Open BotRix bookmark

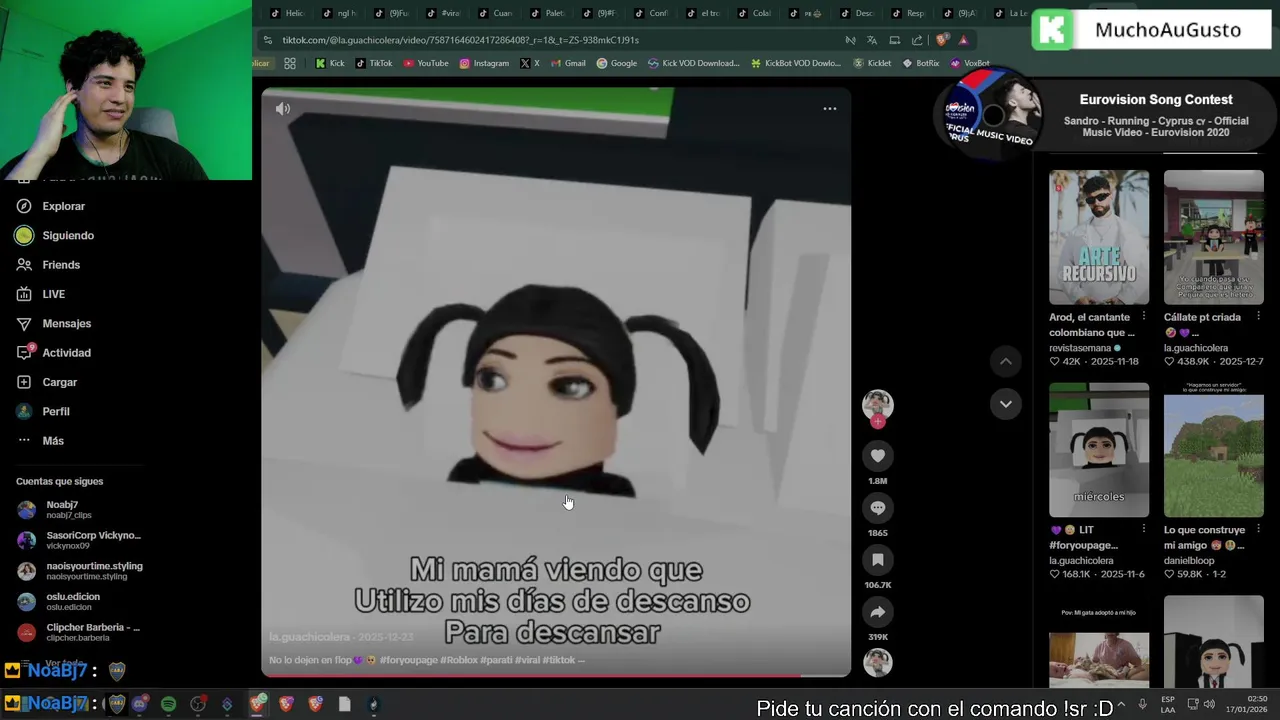pyautogui.click(x=921, y=63)
